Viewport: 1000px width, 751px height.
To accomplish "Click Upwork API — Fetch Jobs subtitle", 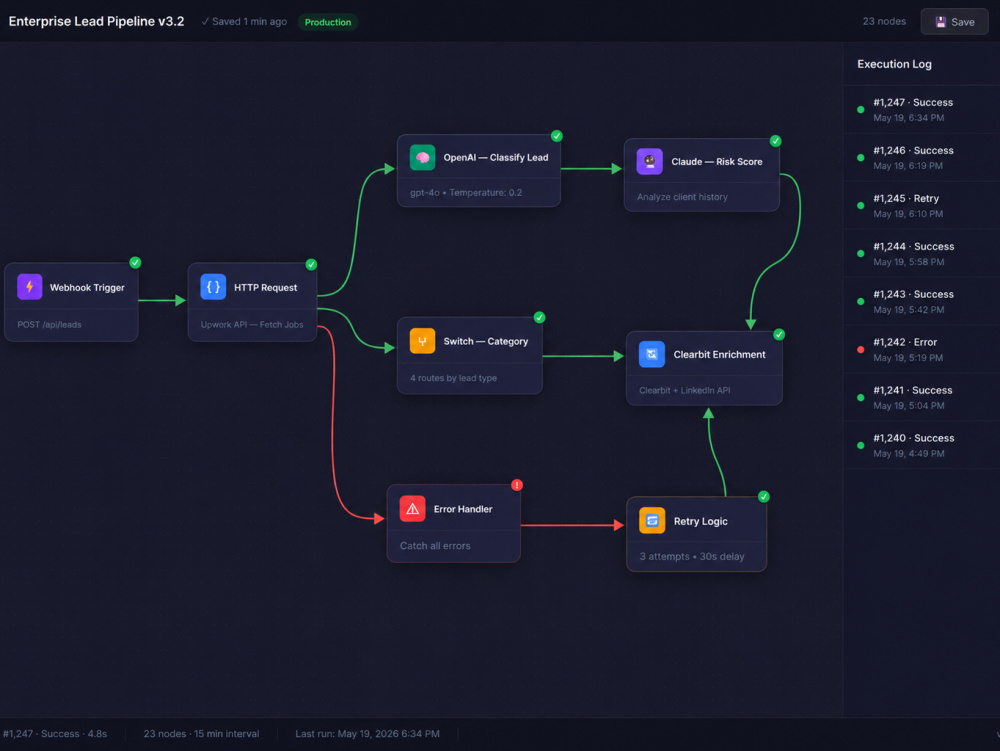I will click(252, 324).
